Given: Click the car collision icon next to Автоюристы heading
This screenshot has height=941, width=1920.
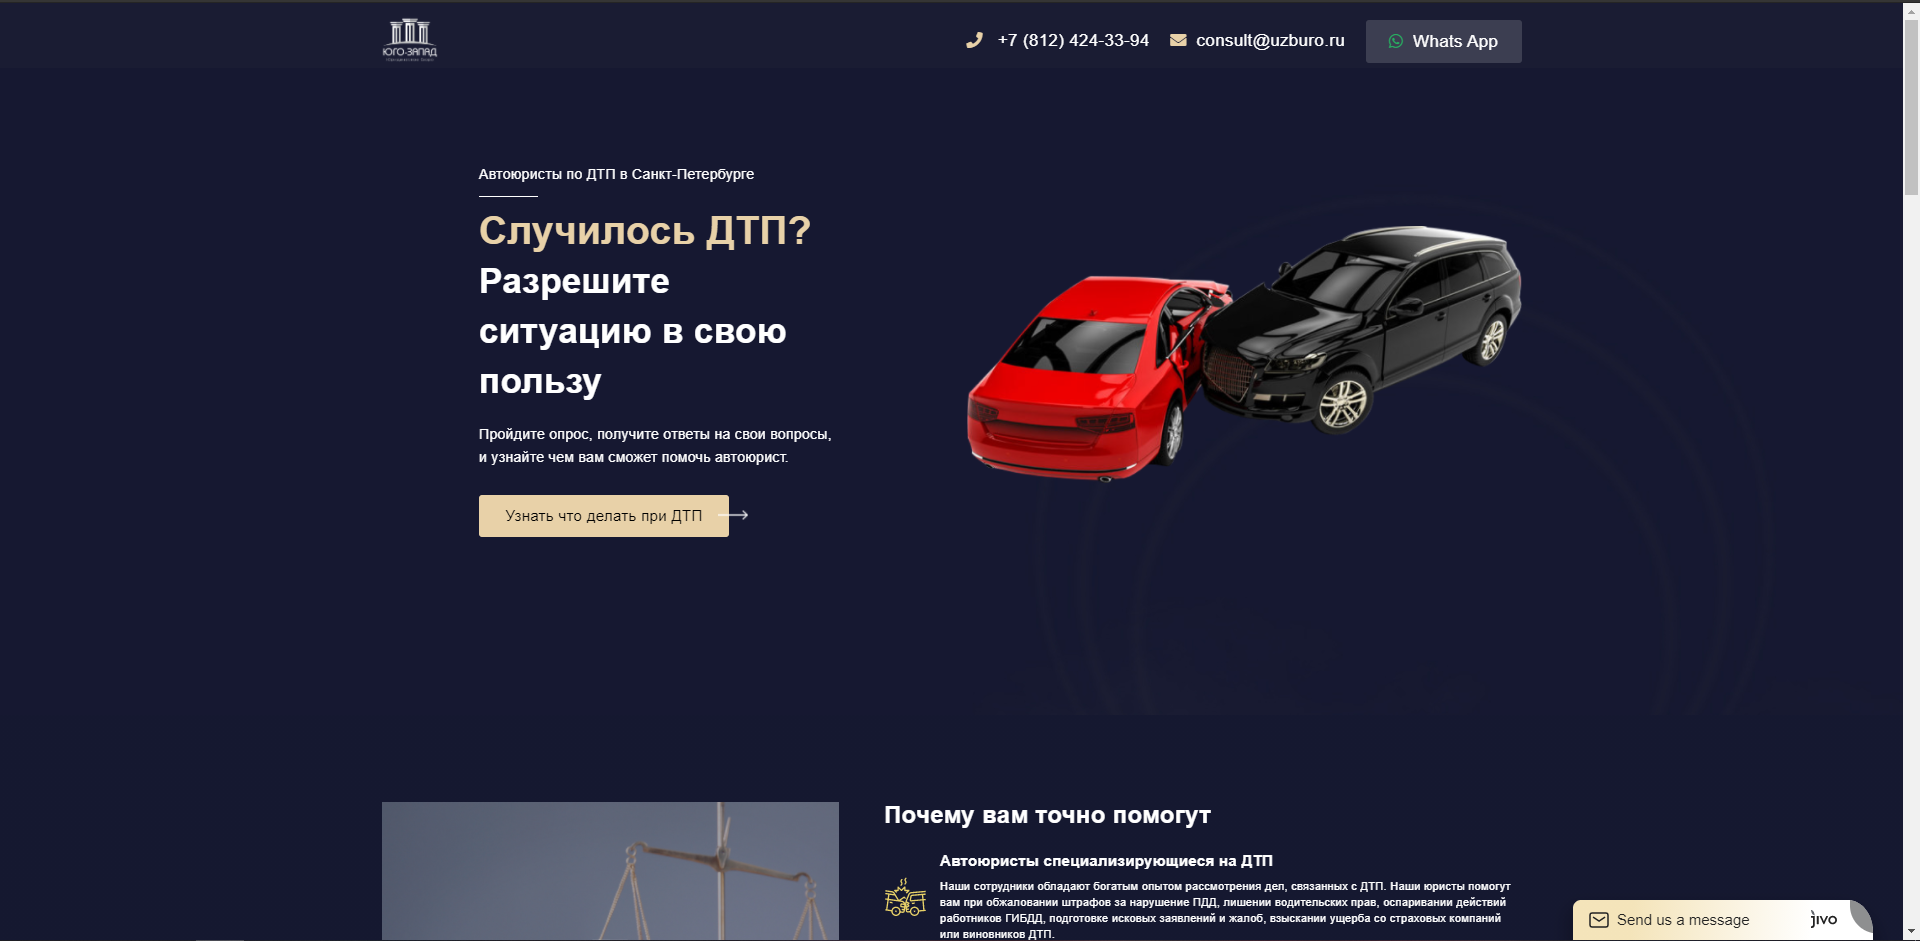Looking at the screenshot, I should (903, 901).
